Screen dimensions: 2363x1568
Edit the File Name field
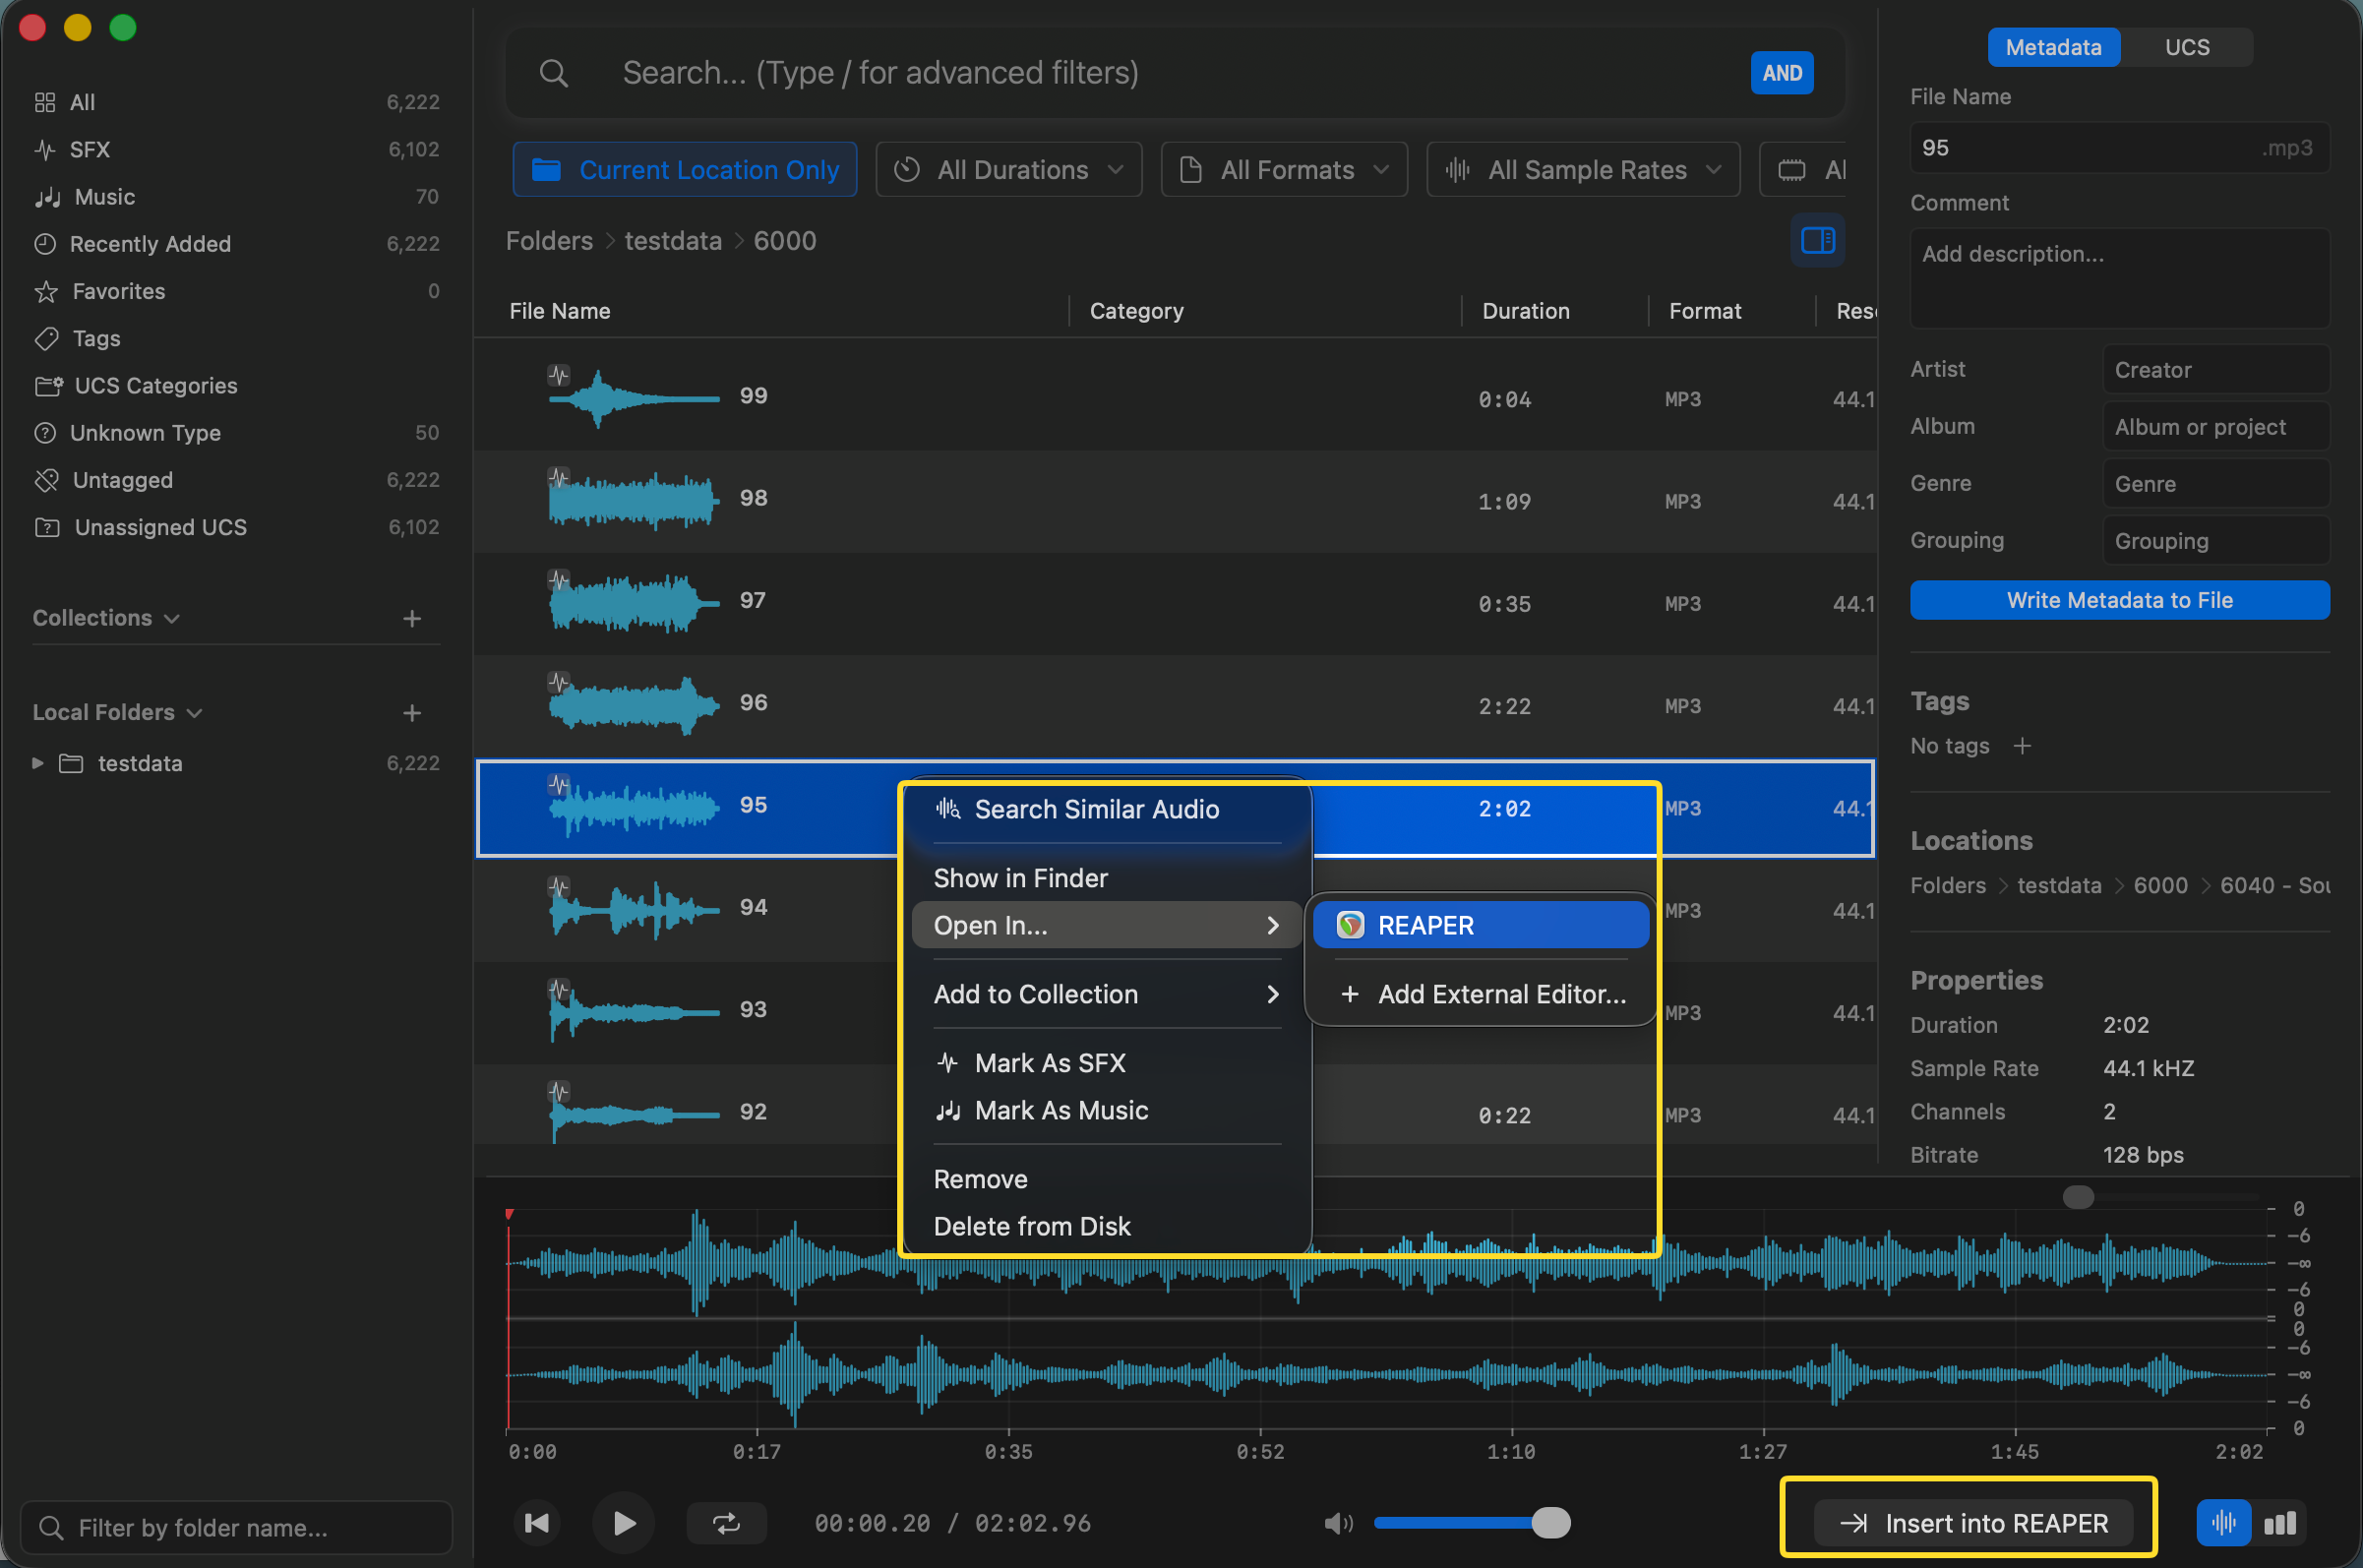tap(2119, 148)
